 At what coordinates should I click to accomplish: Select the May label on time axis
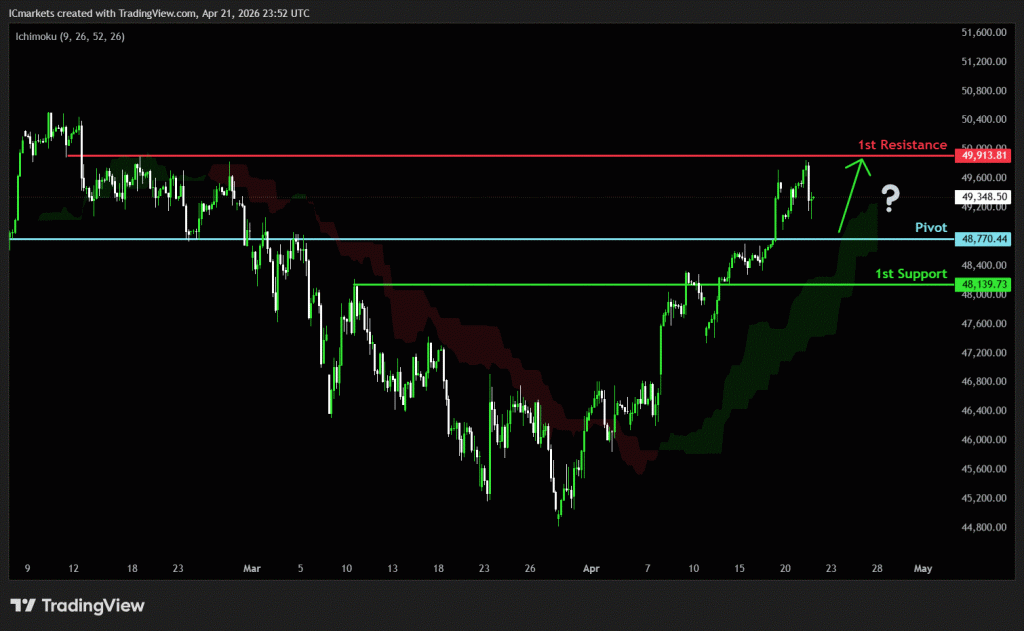(923, 568)
